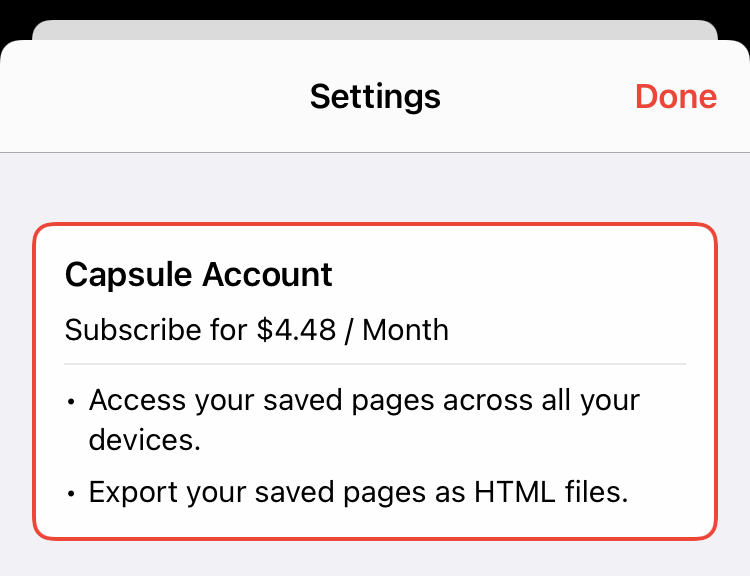Tap the 'HTML files.' text
Screen dimensions: 750x576
(x=551, y=492)
